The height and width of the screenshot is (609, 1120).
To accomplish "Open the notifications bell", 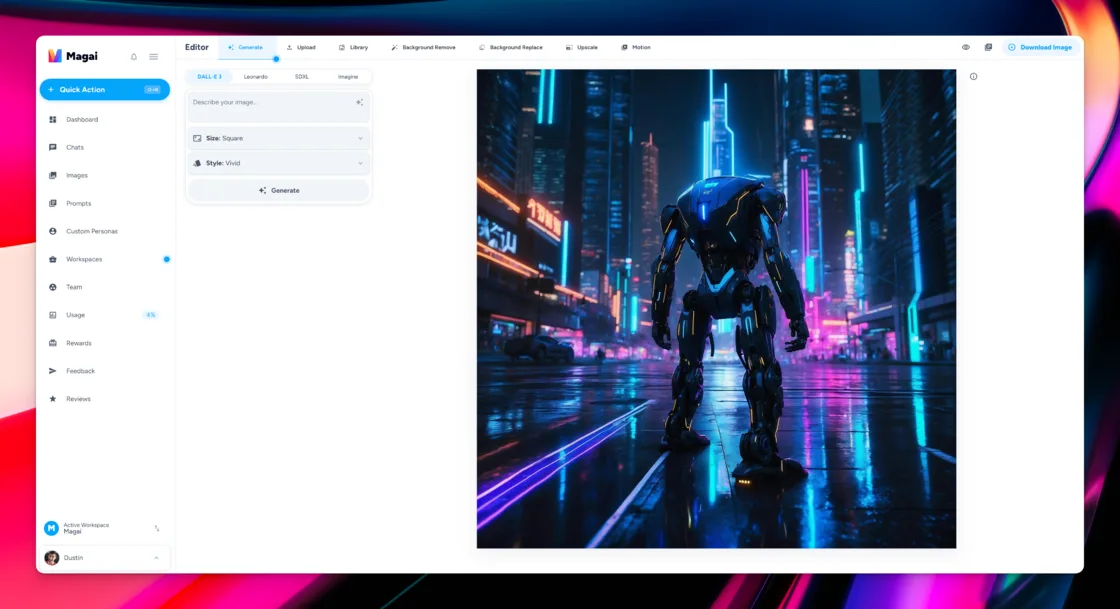I will point(134,56).
